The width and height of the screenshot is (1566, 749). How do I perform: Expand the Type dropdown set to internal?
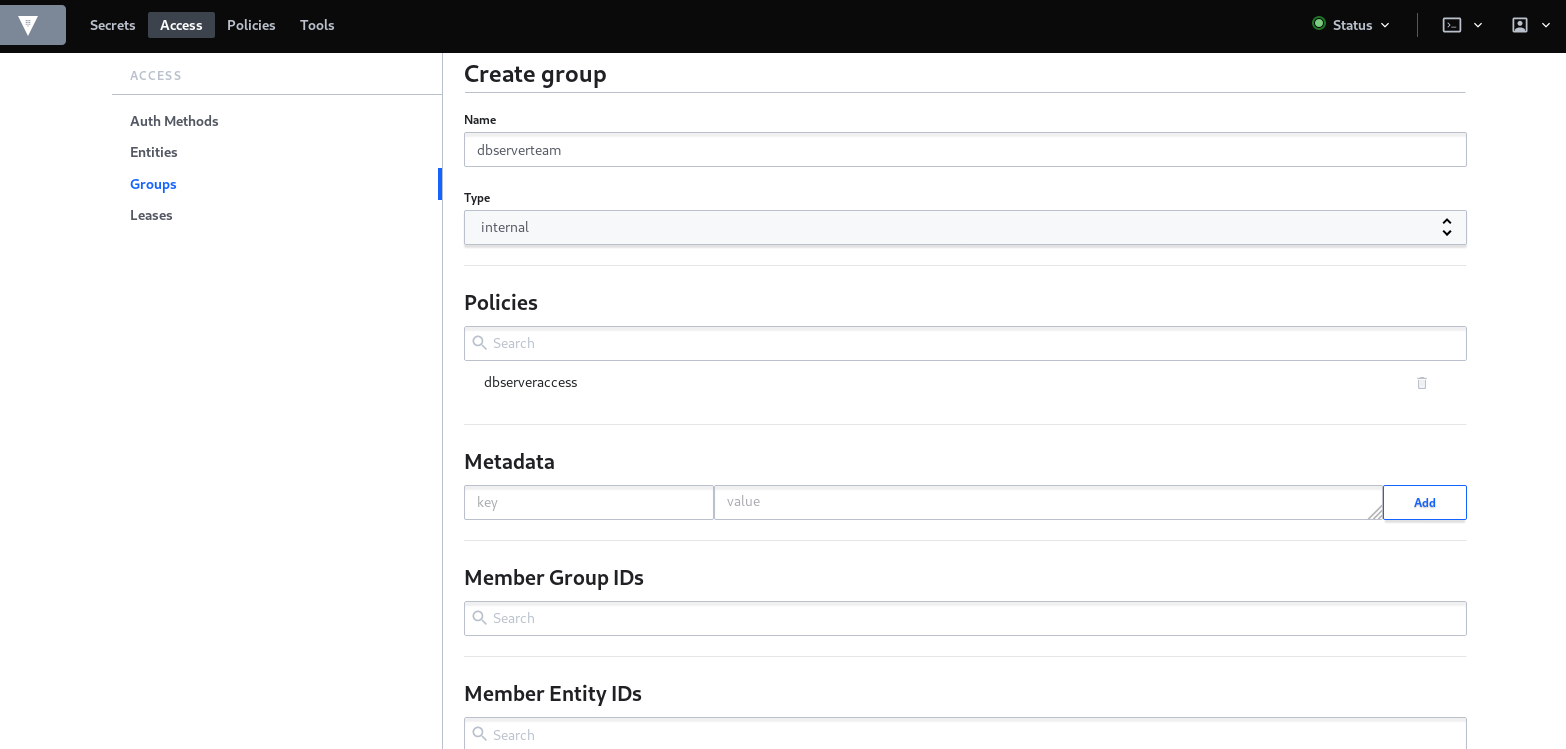(964, 228)
